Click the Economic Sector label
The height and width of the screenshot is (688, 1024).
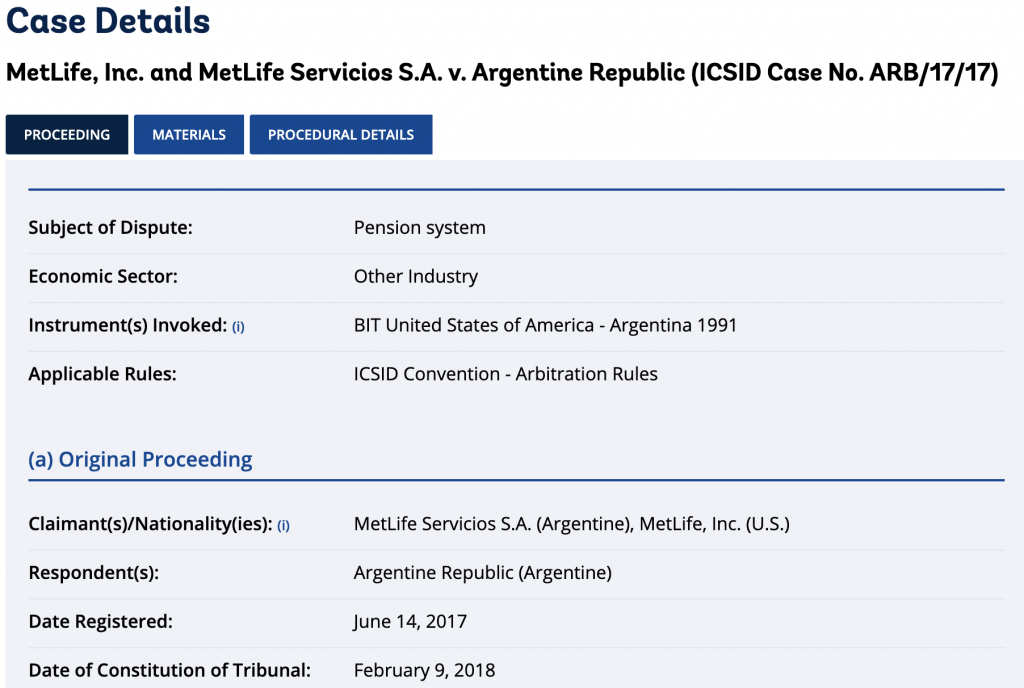pos(103,276)
